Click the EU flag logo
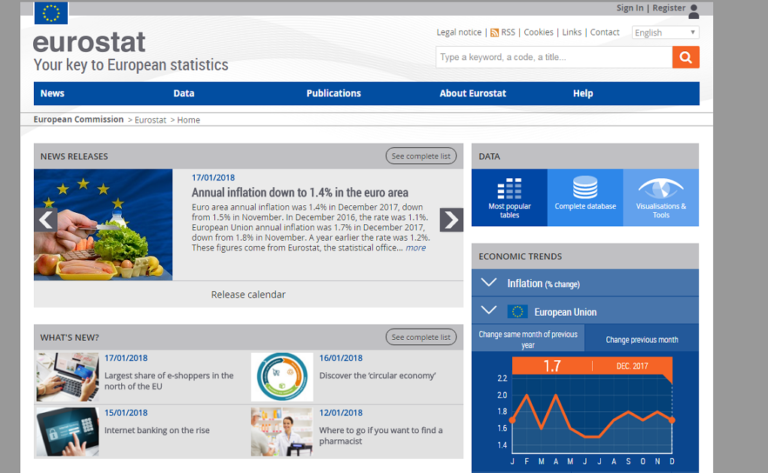The height and width of the screenshot is (473, 768). coord(51,13)
